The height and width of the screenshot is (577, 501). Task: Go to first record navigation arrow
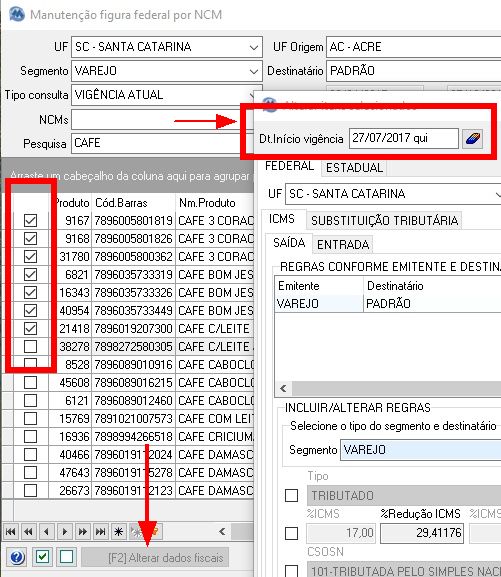click(x=11, y=532)
